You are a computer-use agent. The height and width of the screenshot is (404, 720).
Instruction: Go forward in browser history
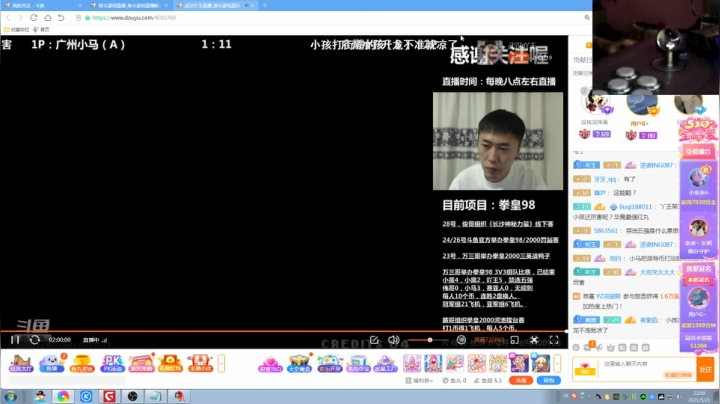coord(20,17)
